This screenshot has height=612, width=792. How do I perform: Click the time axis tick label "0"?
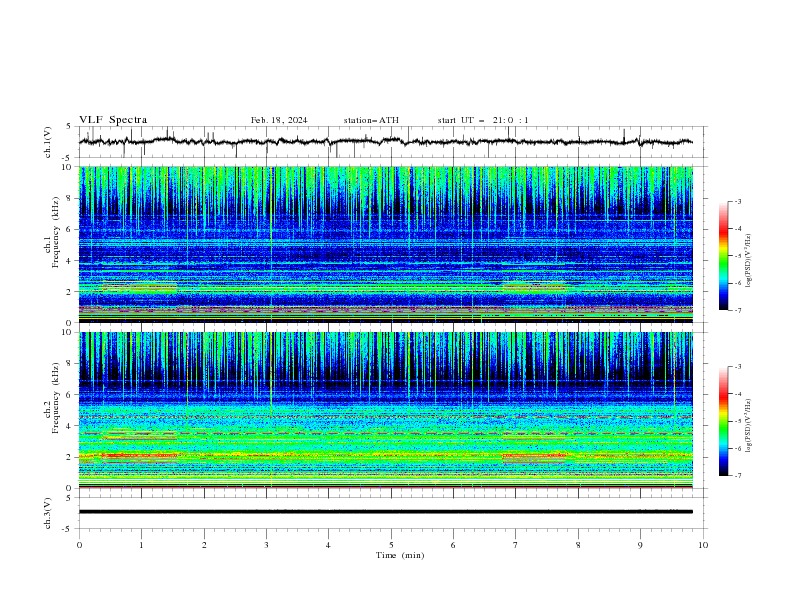(x=79, y=545)
